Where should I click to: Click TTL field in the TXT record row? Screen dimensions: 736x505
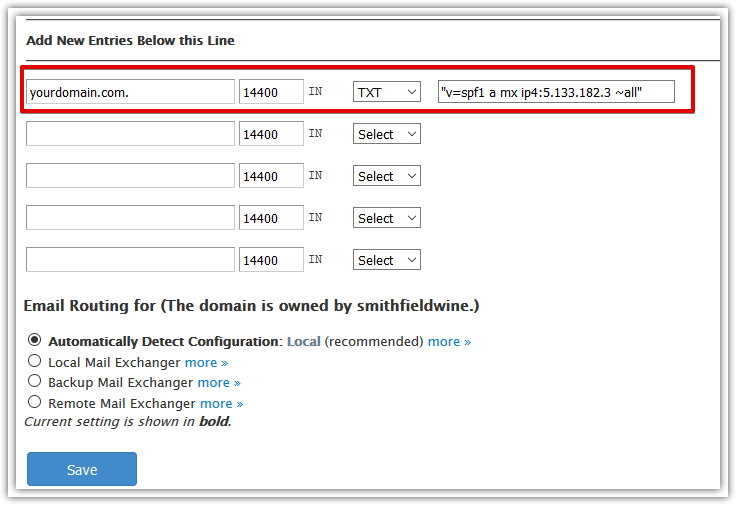(x=271, y=92)
